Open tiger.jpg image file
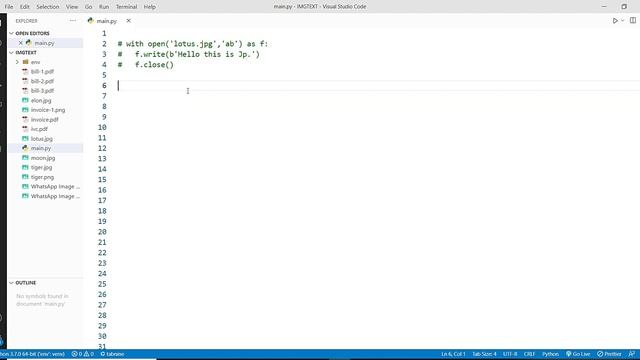 pyautogui.click(x=41, y=167)
